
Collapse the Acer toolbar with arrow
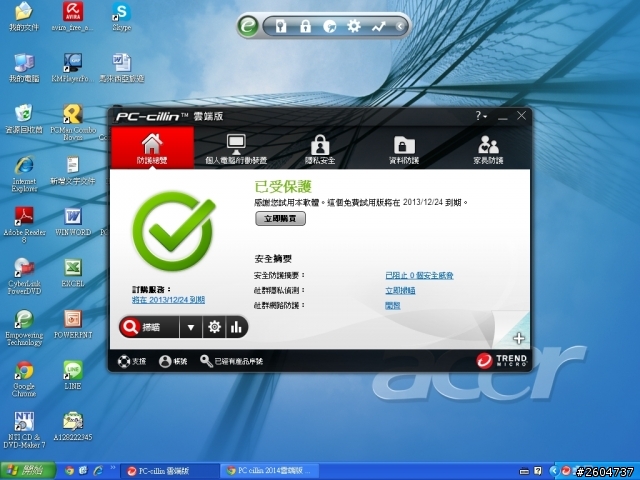[x=400, y=27]
